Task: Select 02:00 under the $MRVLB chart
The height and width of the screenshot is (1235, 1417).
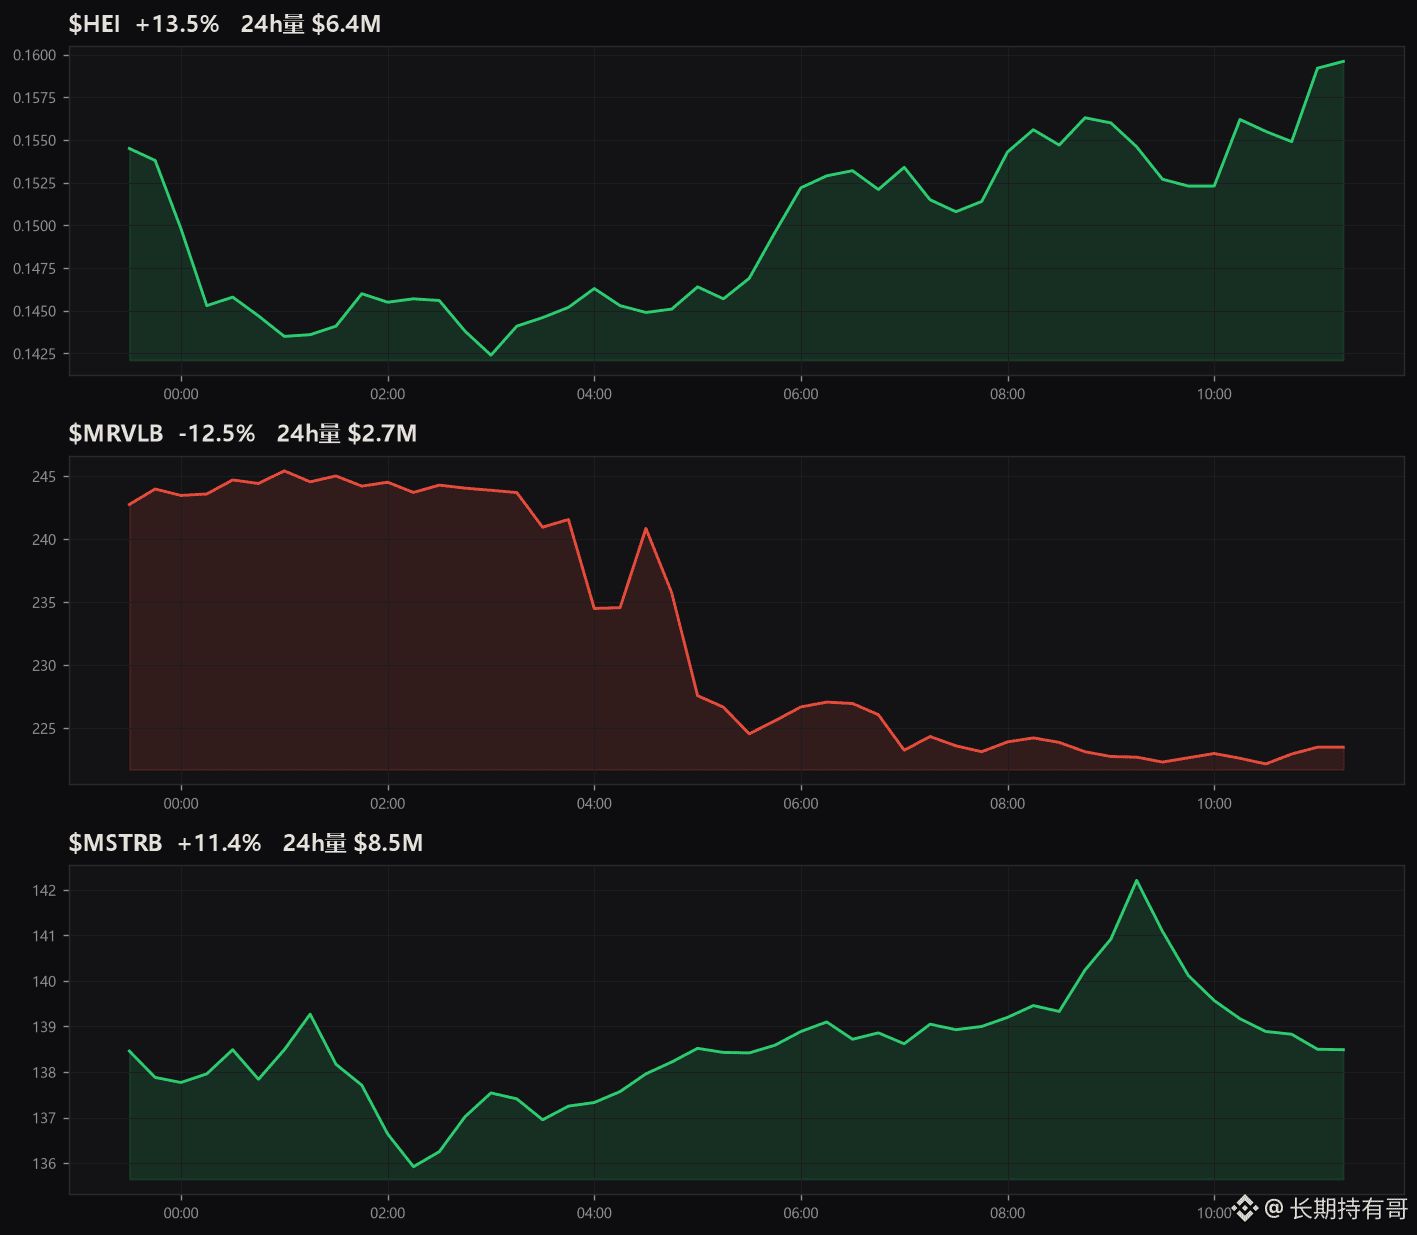Action: pyautogui.click(x=388, y=803)
